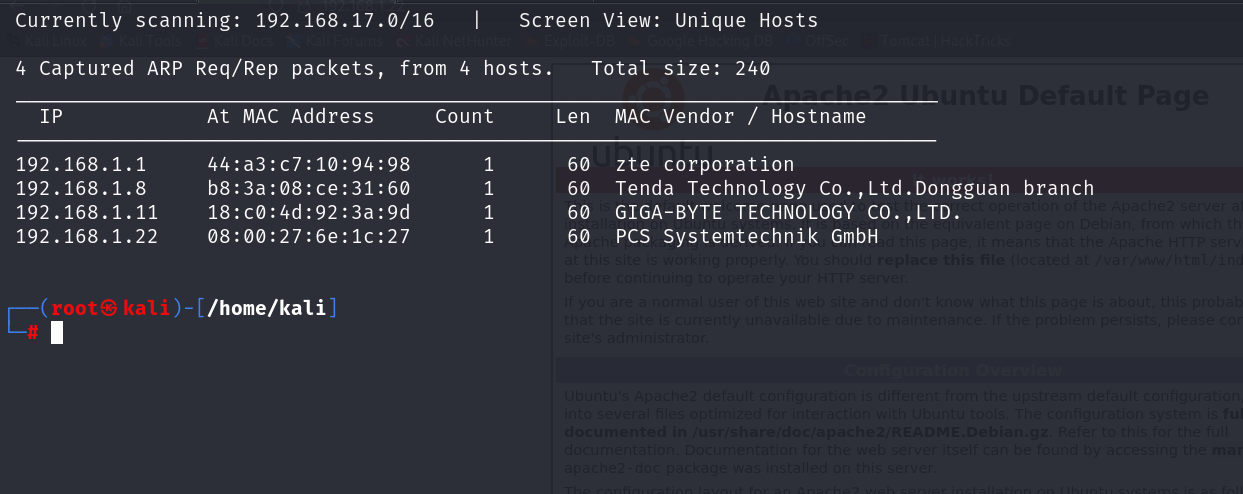The height and width of the screenshot is (494, 1243).
Task: Click the Count value 1 in the PCS Systemtechnik row
Action: [x=489, y=237]
